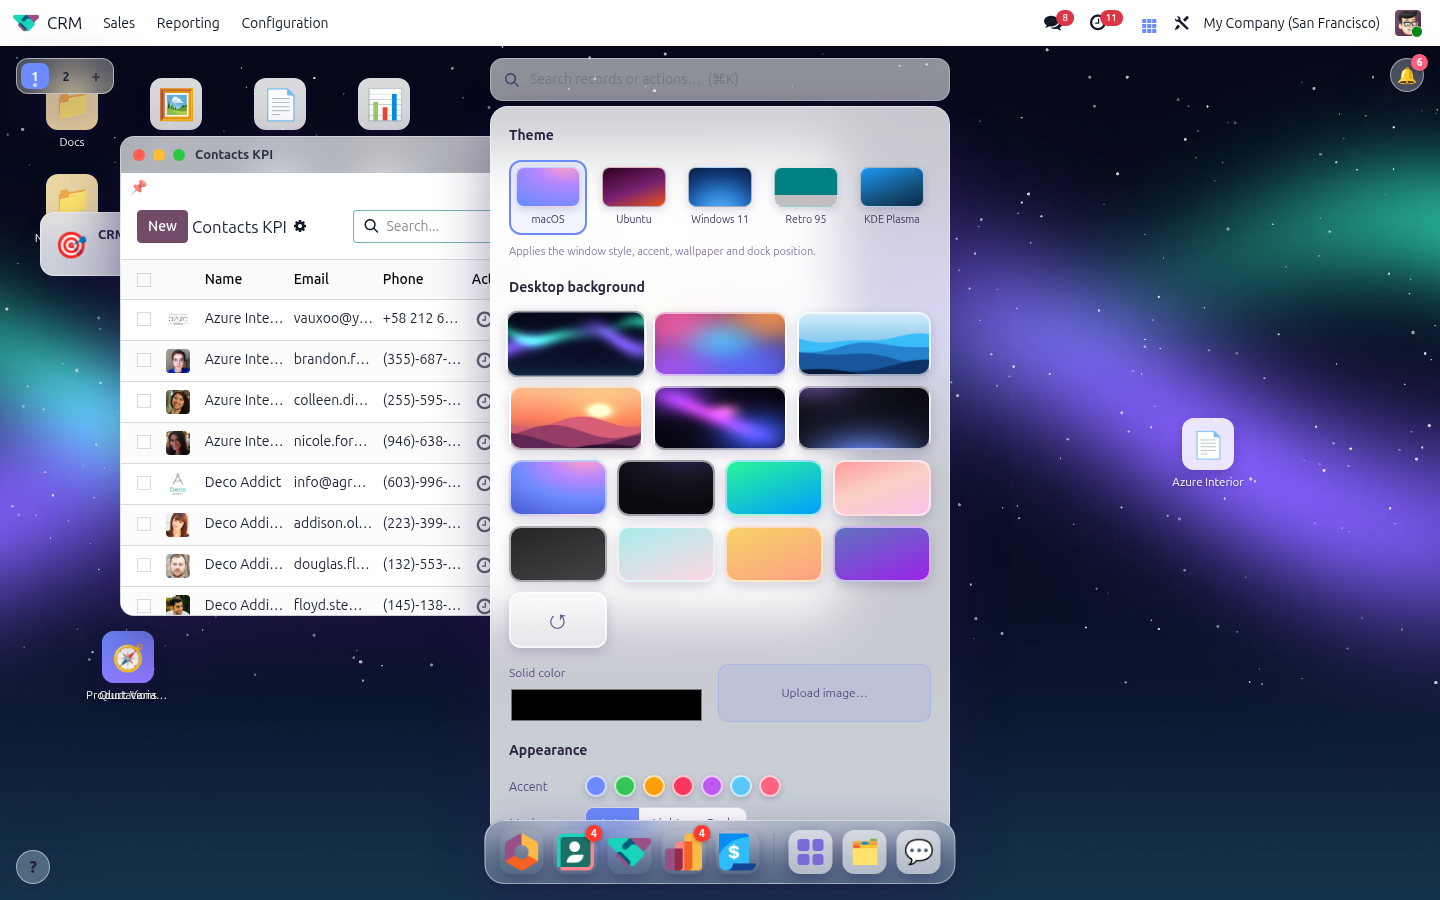Tick the select-all checkbox in the table header

click(x=144, y=280)
